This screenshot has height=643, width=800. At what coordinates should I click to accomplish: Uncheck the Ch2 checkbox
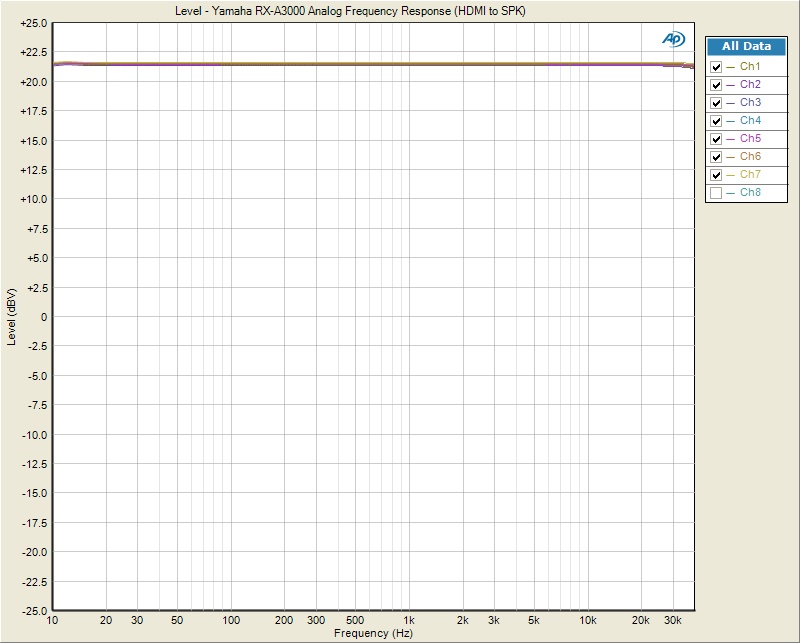tap(716, 85)
